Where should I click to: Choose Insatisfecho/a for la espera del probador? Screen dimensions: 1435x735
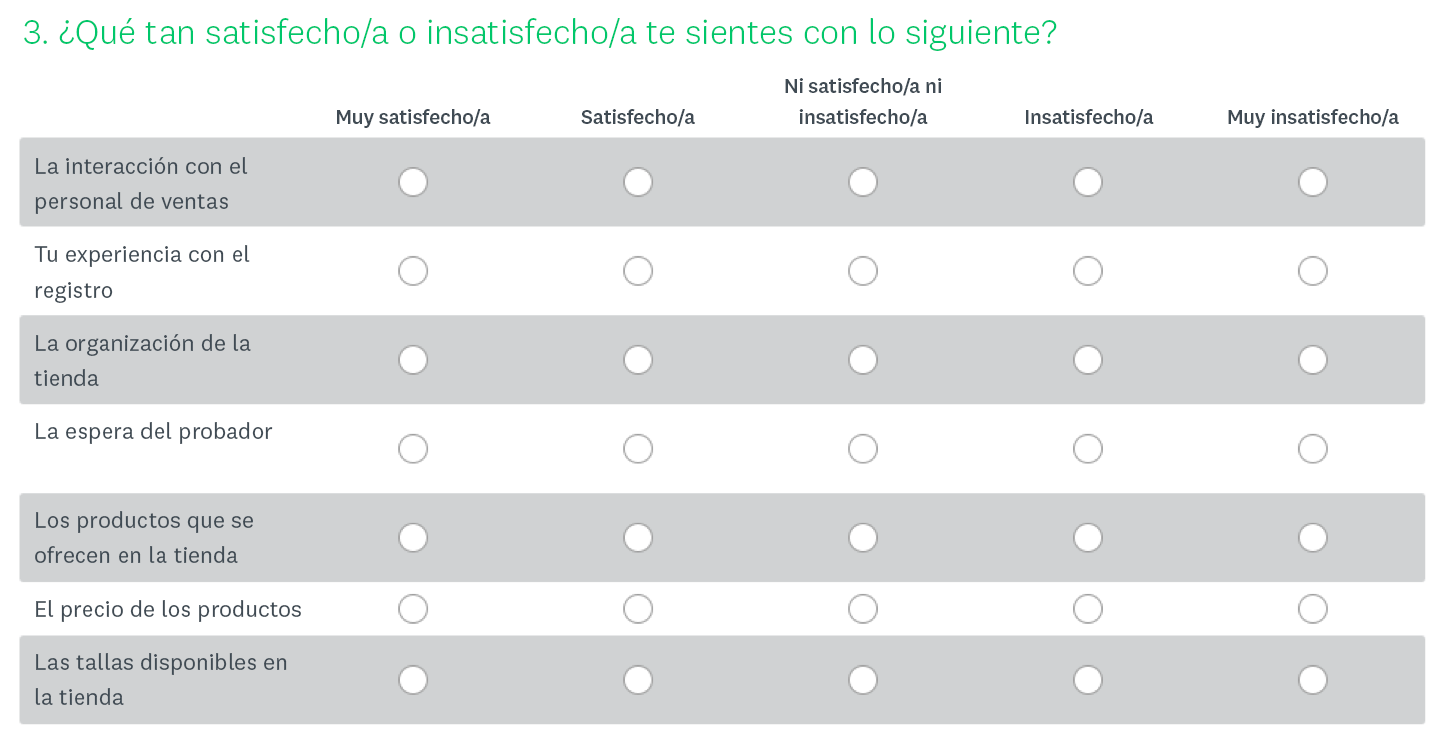pos(1088,448)
